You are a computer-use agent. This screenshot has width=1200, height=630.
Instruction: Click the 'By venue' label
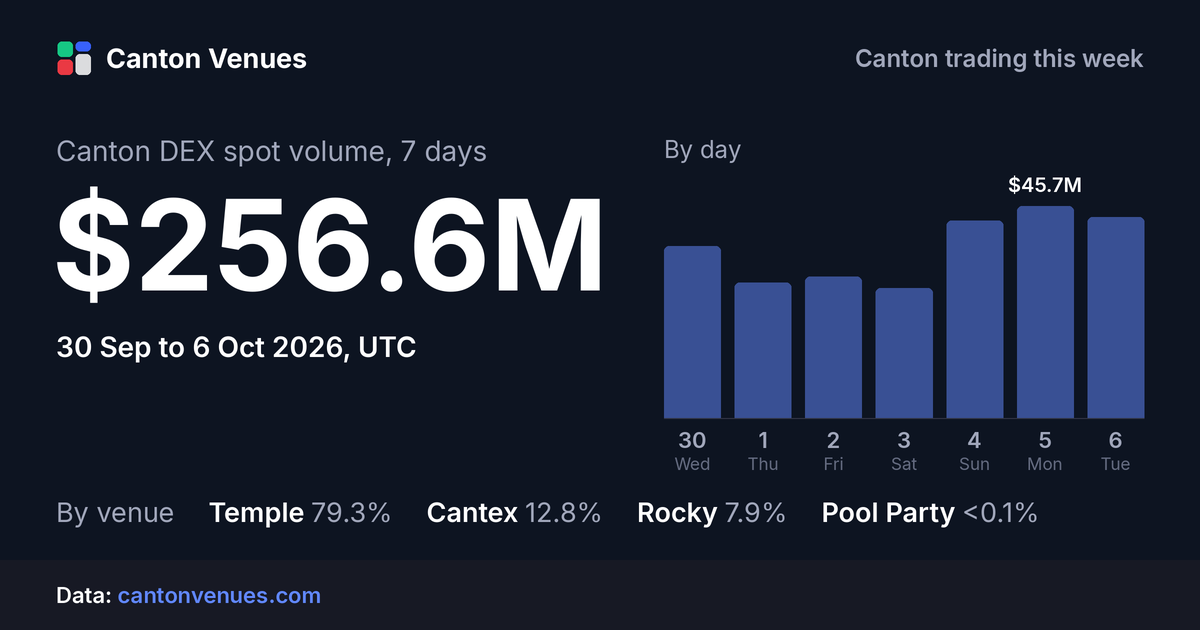(x=115, y=514)
